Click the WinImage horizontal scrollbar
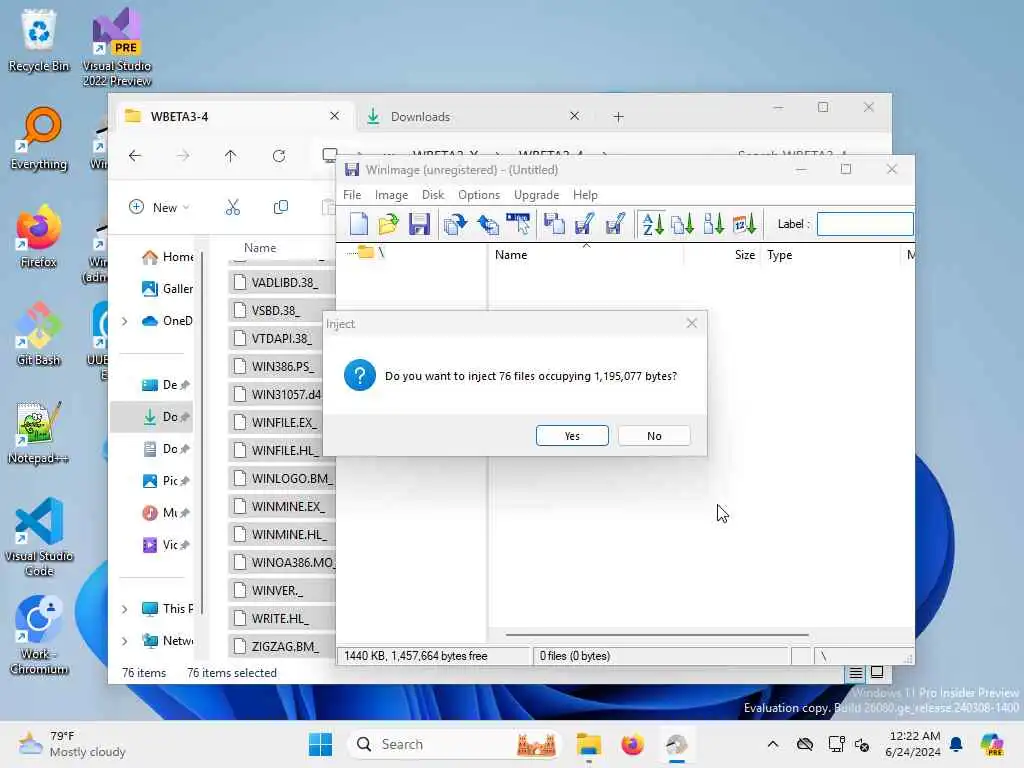 coord(657,634)
